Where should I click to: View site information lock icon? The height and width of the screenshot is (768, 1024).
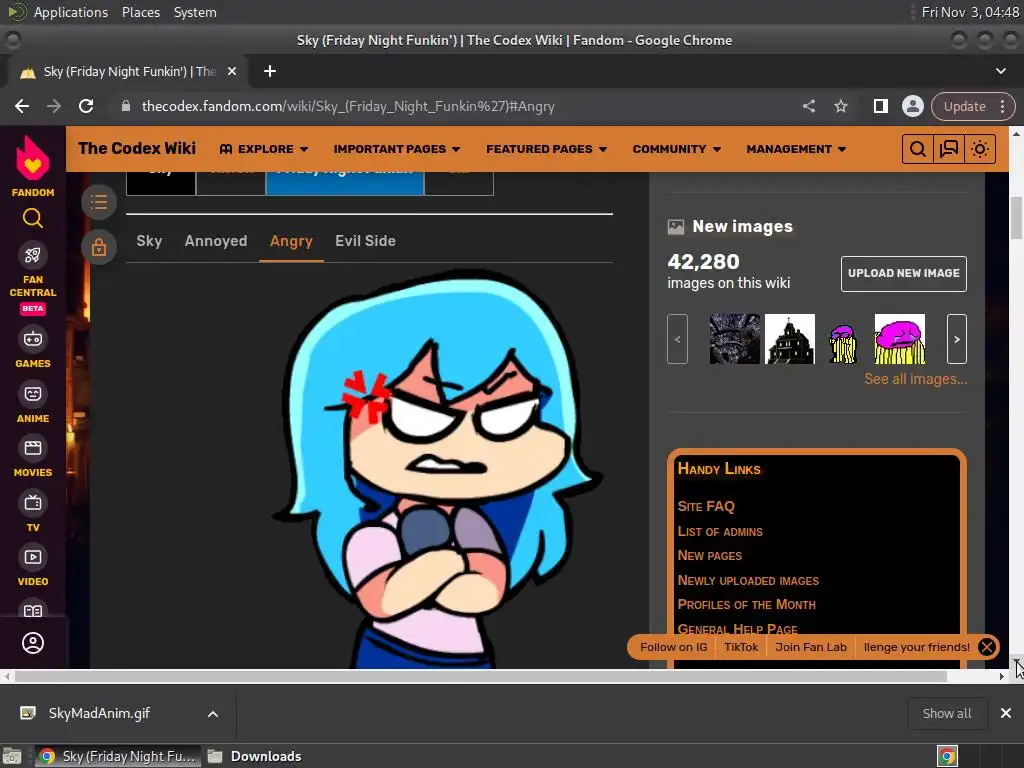pyautogui.click(x=126, y=106)
